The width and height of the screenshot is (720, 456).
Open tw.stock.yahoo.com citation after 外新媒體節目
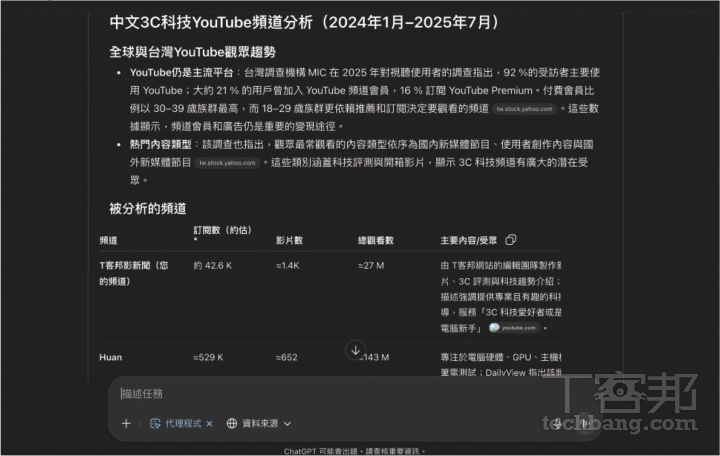pyautogui.click(x=227, y=163)
